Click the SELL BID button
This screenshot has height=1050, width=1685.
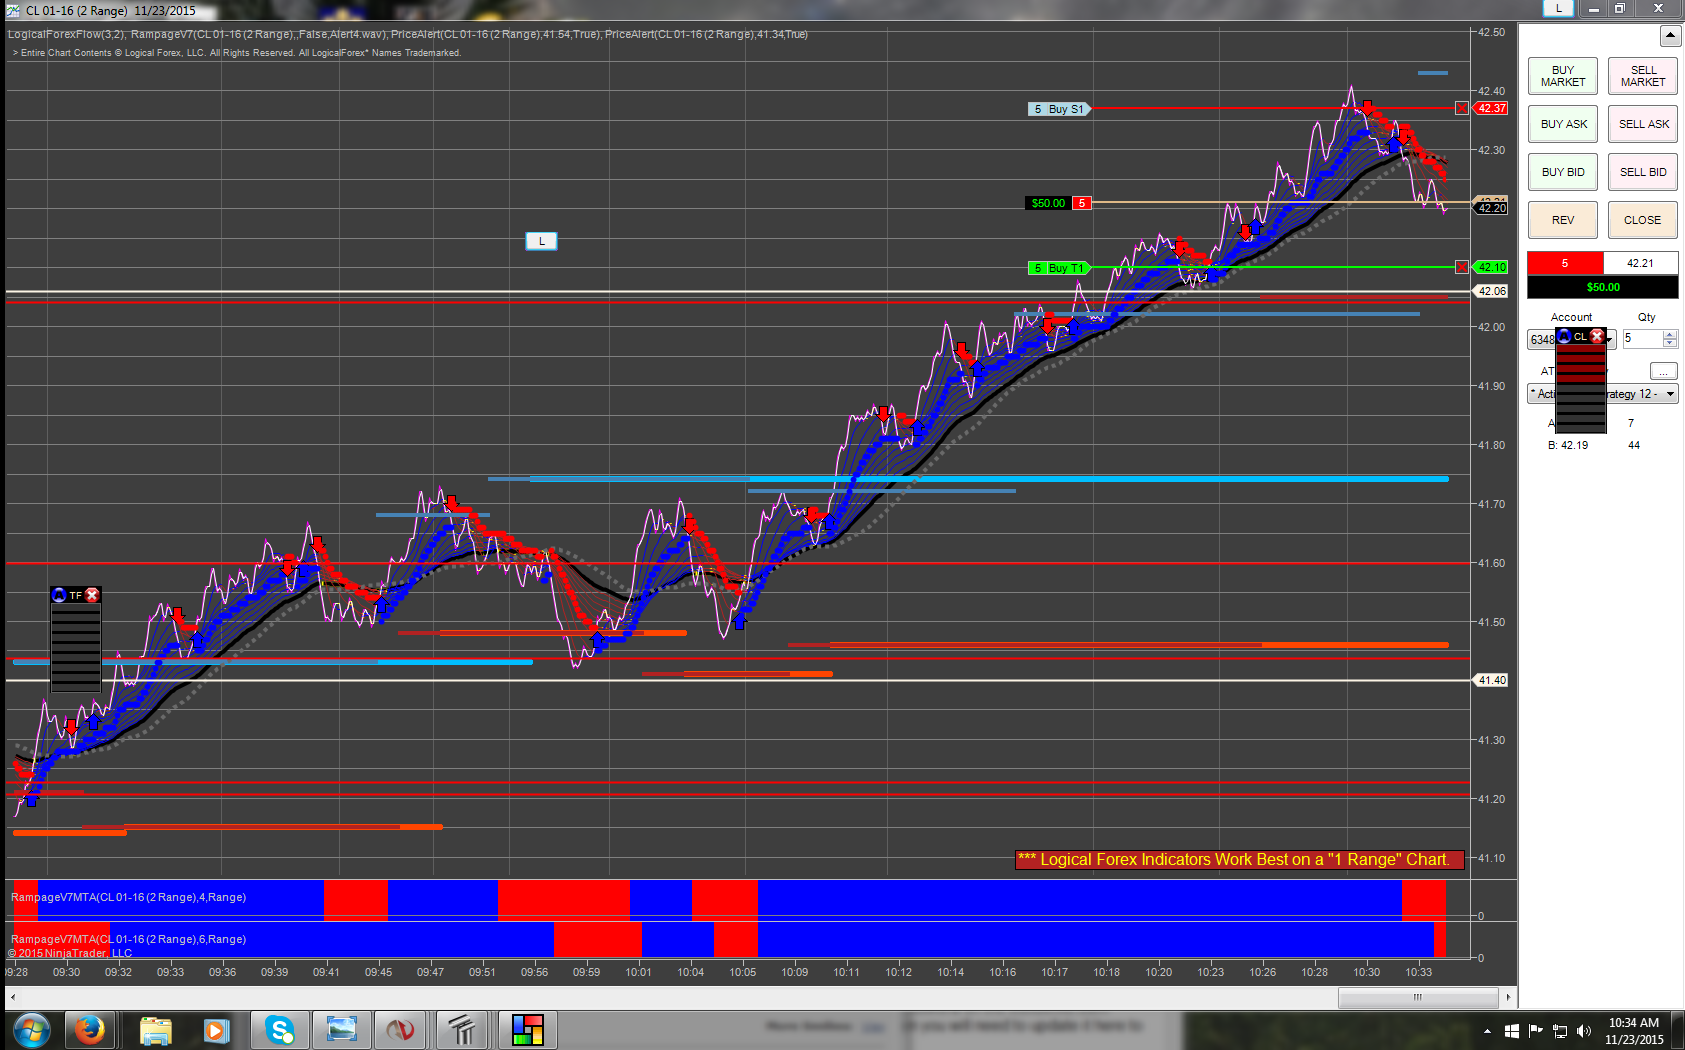tap(1643, 172)
